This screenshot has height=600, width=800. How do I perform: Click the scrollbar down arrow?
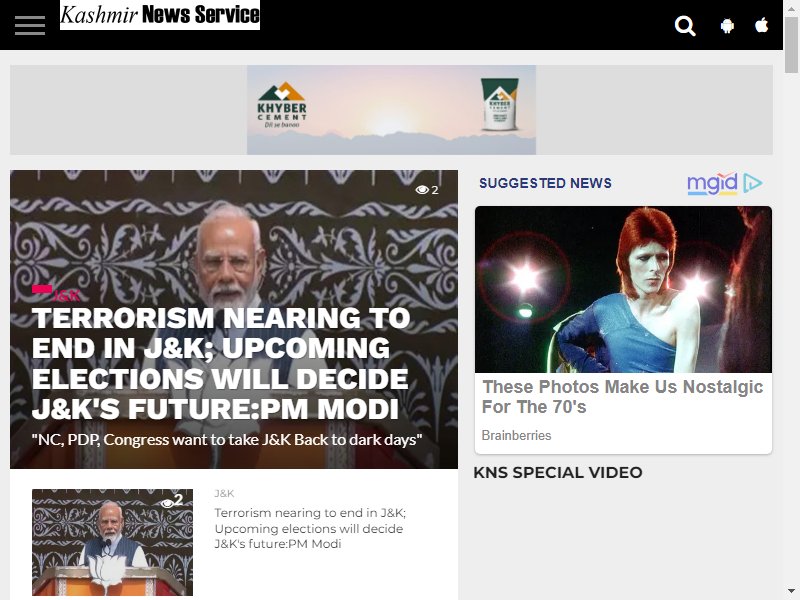point(791,591)
